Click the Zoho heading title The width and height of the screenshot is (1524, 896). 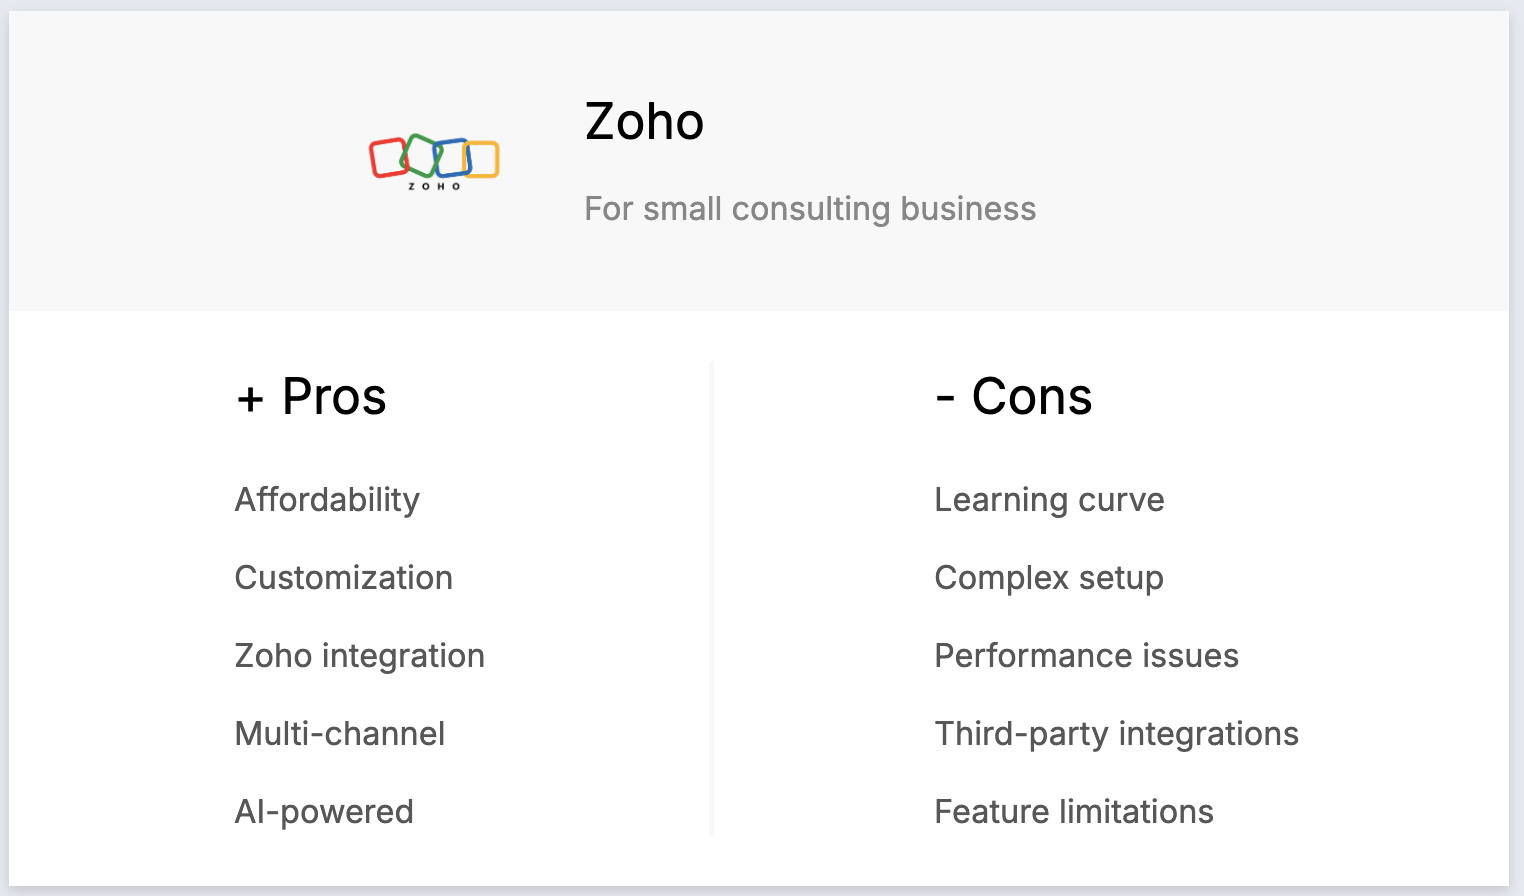click(644, 122)
